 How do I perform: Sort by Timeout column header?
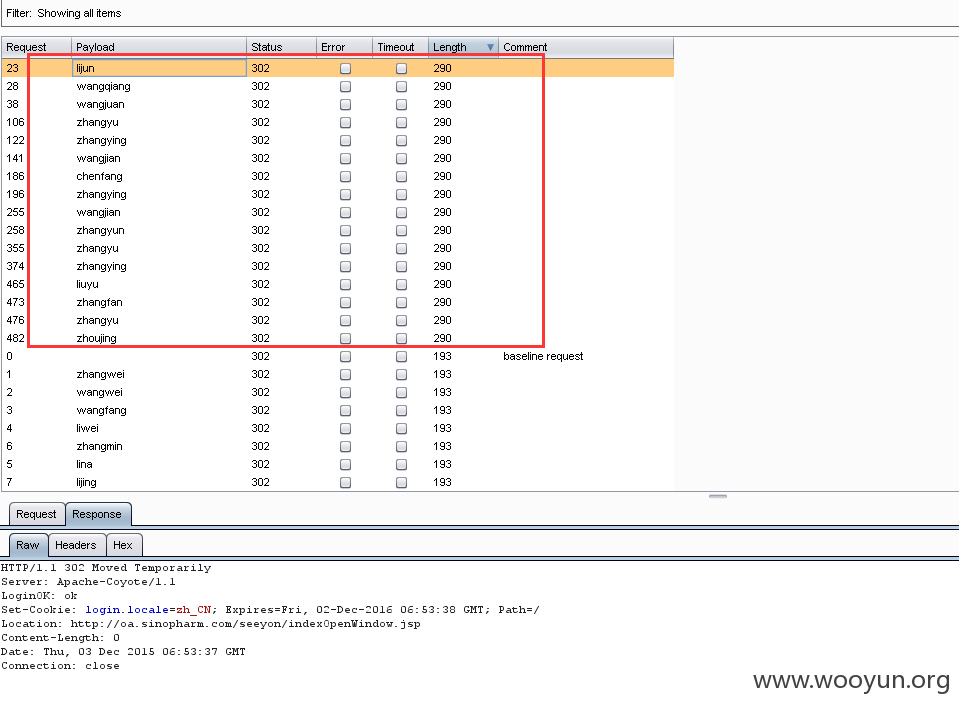coord(401,47)
